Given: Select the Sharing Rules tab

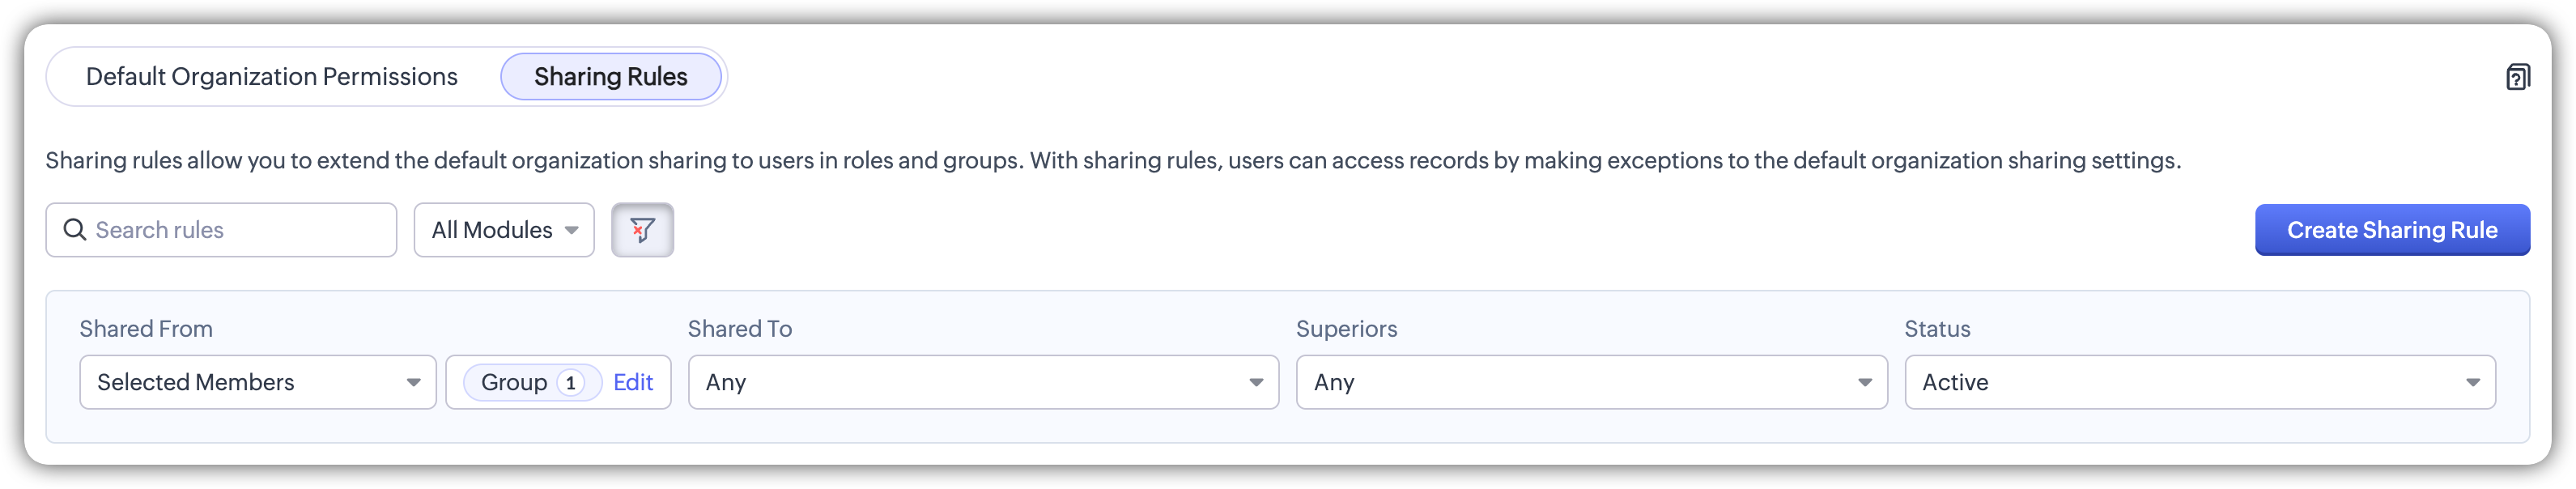Looking at the screenshot, I should 610,77.
